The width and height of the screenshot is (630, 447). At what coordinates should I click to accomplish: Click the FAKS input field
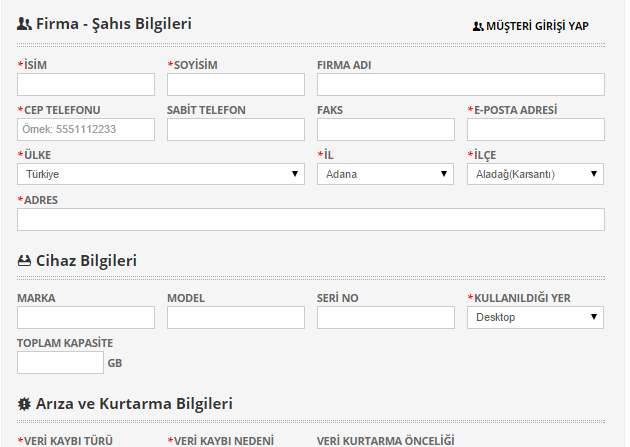pos(386,129)
